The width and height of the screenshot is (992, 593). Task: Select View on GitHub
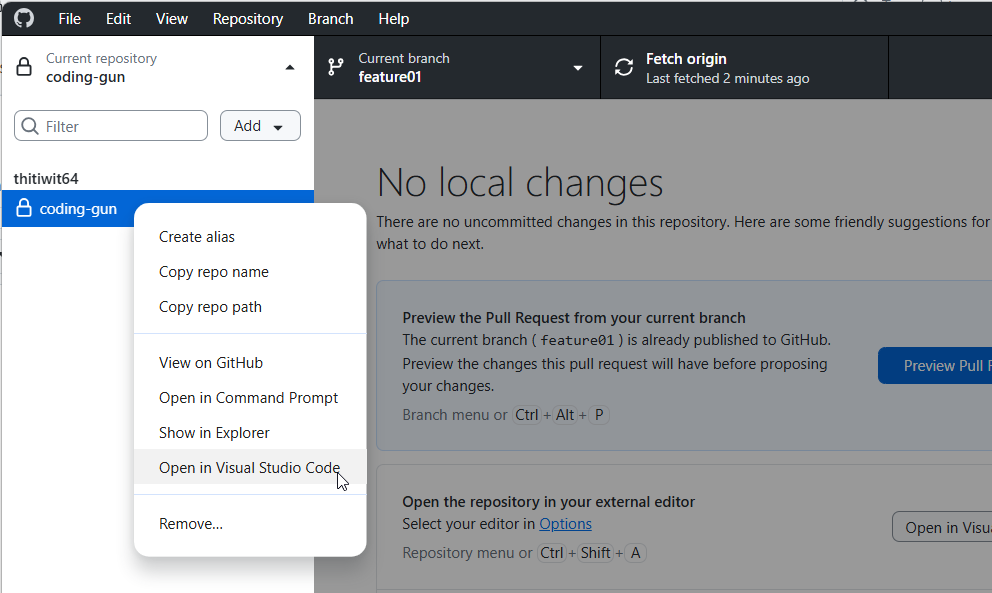click(x=250, y=363)
